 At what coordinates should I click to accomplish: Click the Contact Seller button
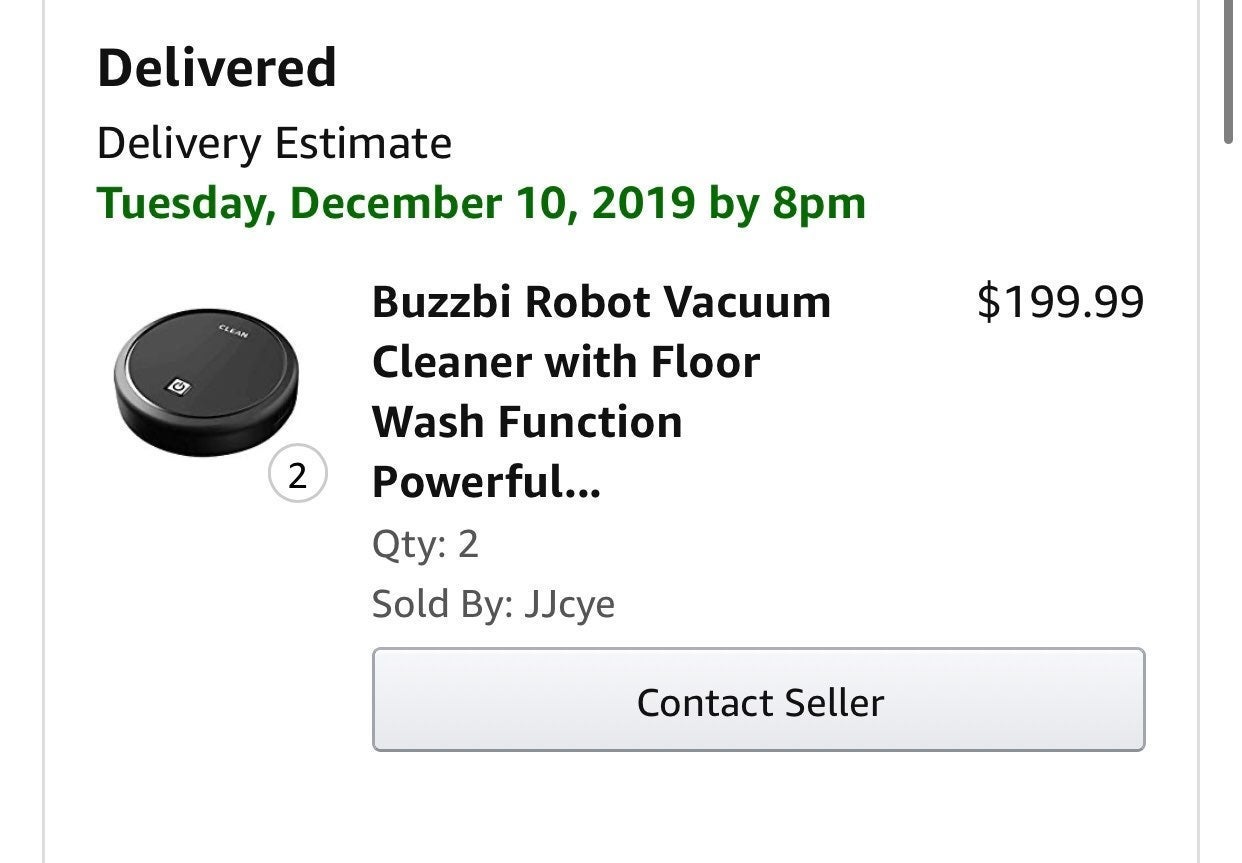[x=758, y=700]
